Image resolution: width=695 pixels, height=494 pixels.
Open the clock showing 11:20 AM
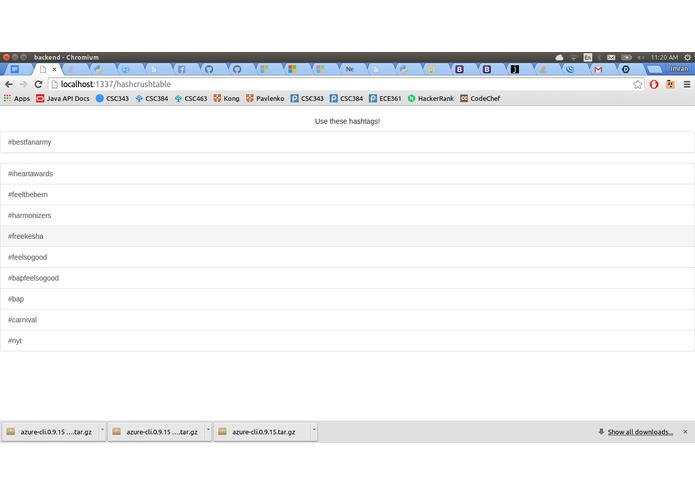[x=664, y=57]
